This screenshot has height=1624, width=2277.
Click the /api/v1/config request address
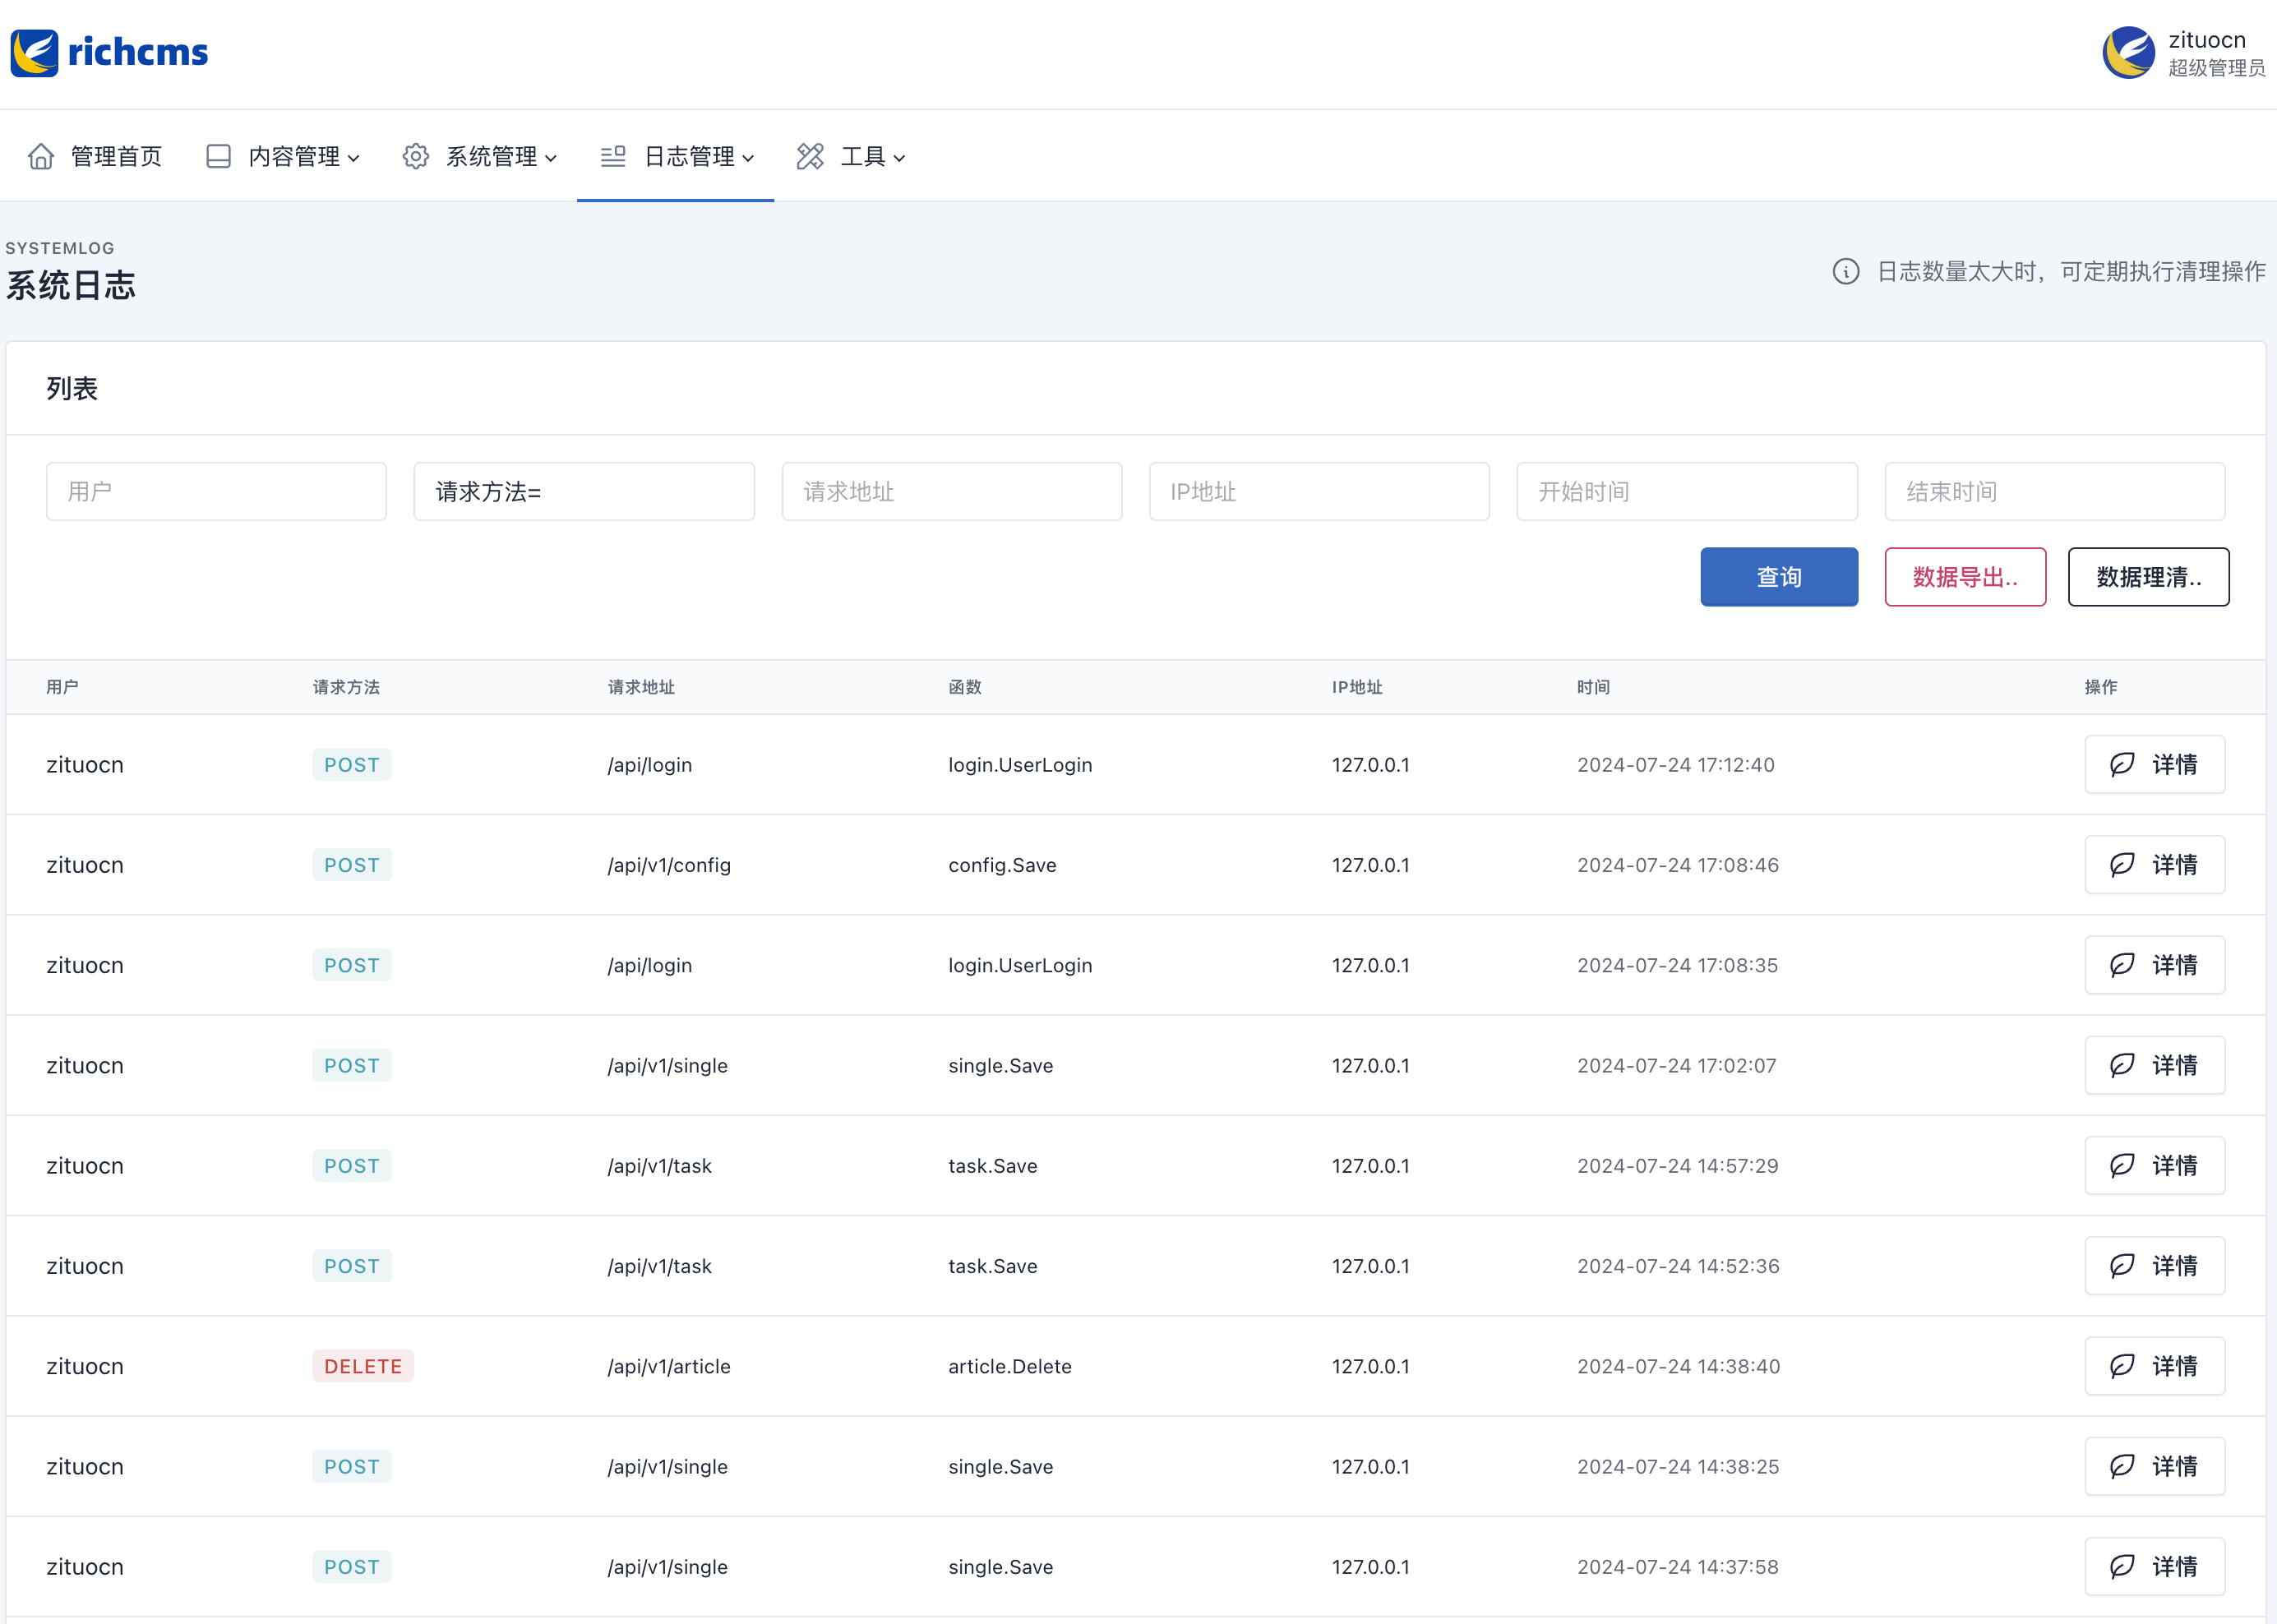(669, 865)
